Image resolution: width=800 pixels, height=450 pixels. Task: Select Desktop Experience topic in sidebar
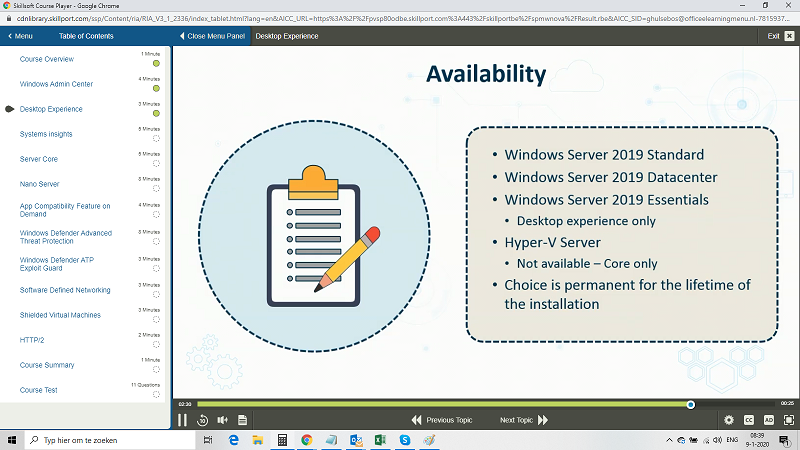click(51, 109)
